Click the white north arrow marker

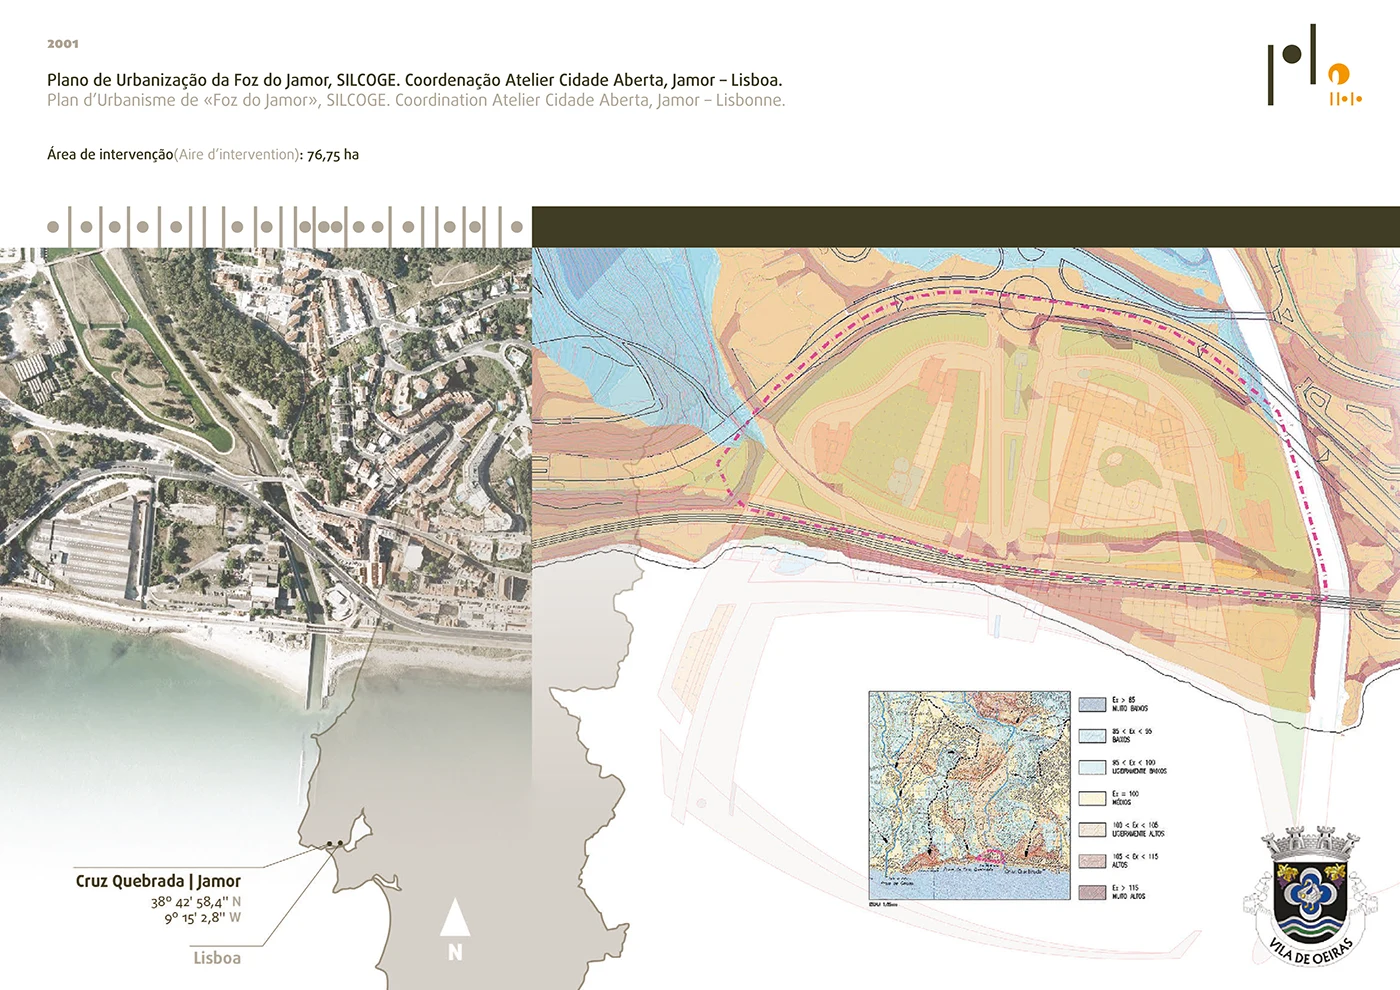(x=455, y=931)
